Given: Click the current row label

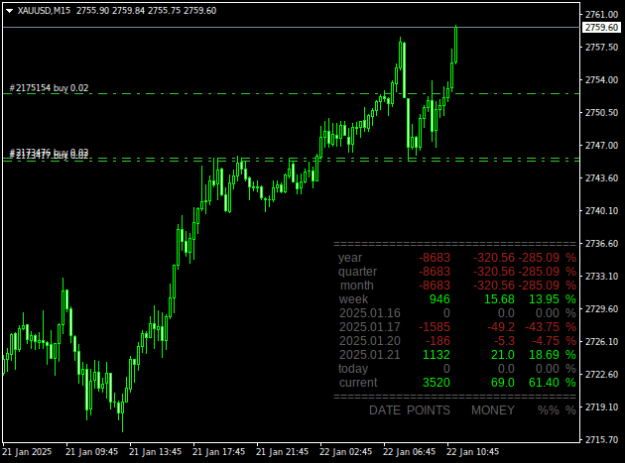Looking at the screenshot, I should click(358, 383).
